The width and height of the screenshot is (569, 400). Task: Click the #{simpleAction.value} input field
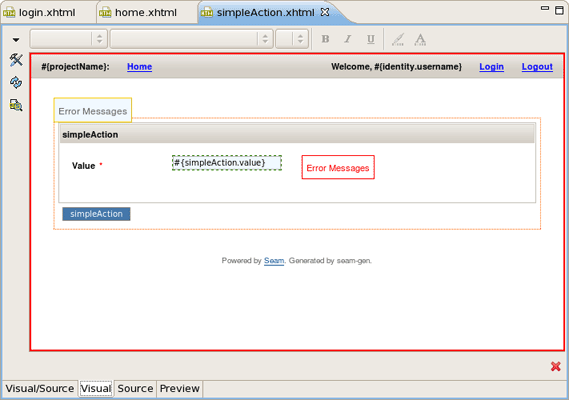point(227,163)
